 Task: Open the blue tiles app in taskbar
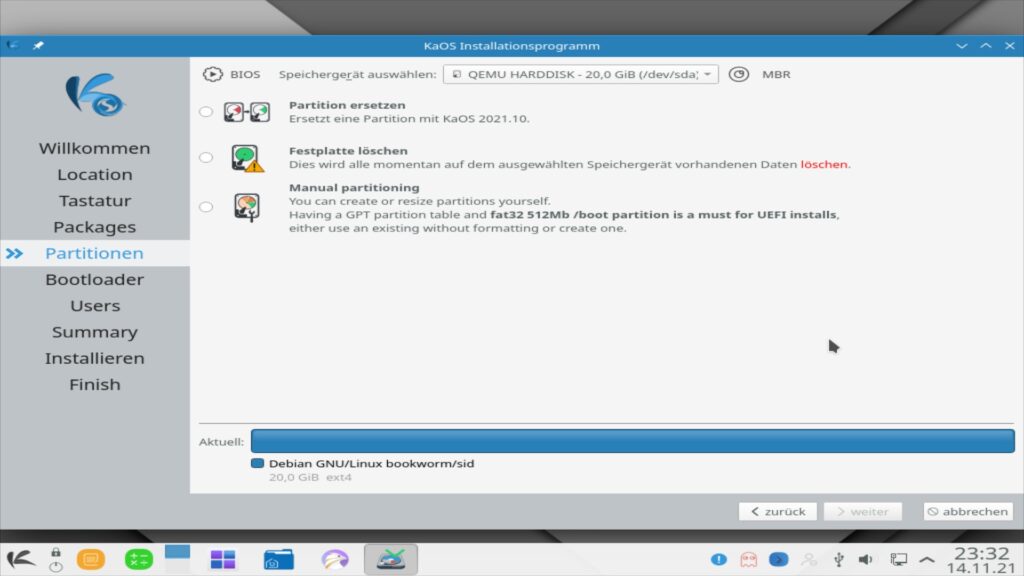(223, 560)
